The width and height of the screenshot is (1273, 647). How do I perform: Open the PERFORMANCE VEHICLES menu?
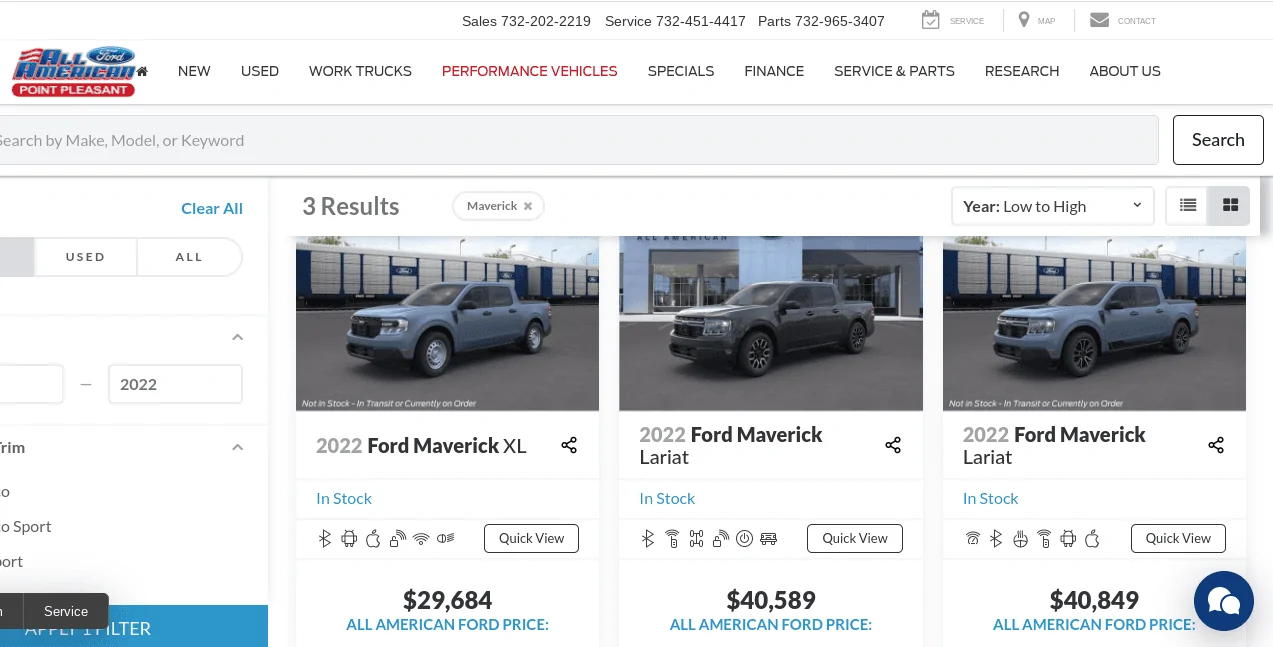click(529, 71)
